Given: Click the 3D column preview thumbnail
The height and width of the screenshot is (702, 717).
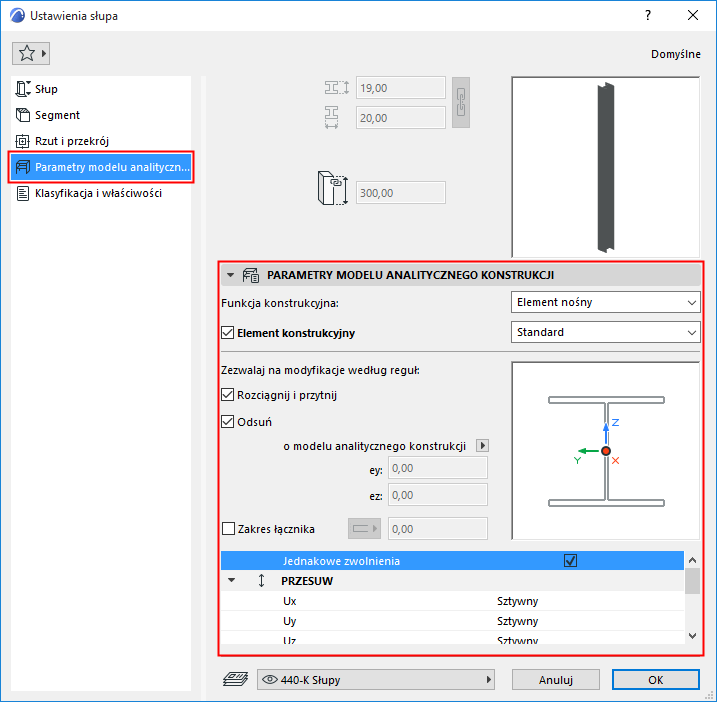Looking at the screenshot, I should point(605,166).
